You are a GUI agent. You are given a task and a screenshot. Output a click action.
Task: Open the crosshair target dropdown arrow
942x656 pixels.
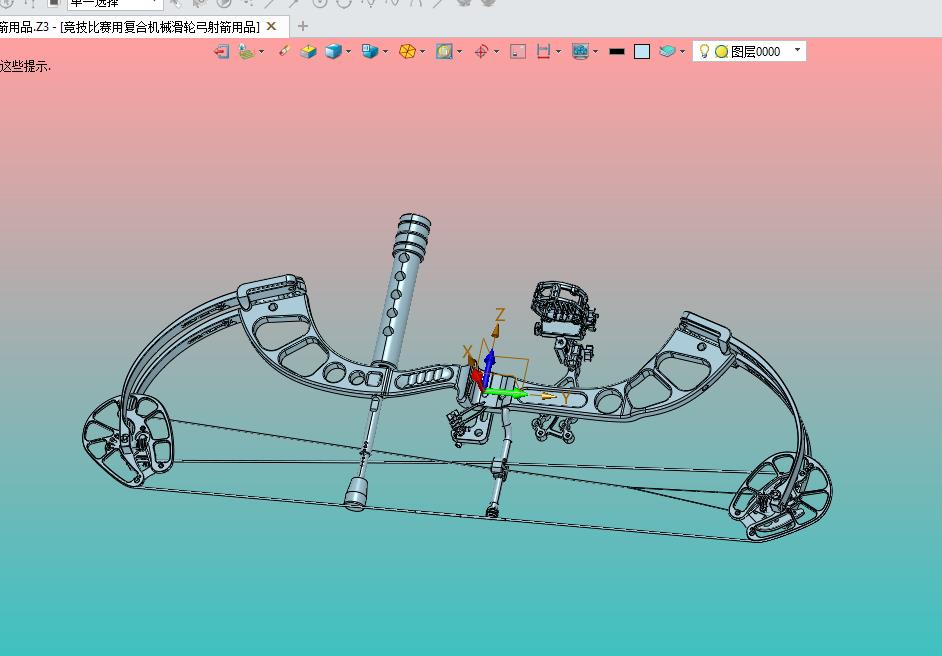(496, 52)
